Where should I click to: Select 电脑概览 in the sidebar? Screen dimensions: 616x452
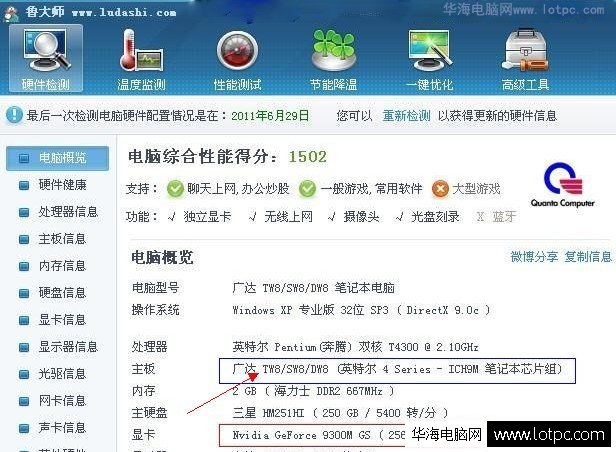(x=57, y=158)
